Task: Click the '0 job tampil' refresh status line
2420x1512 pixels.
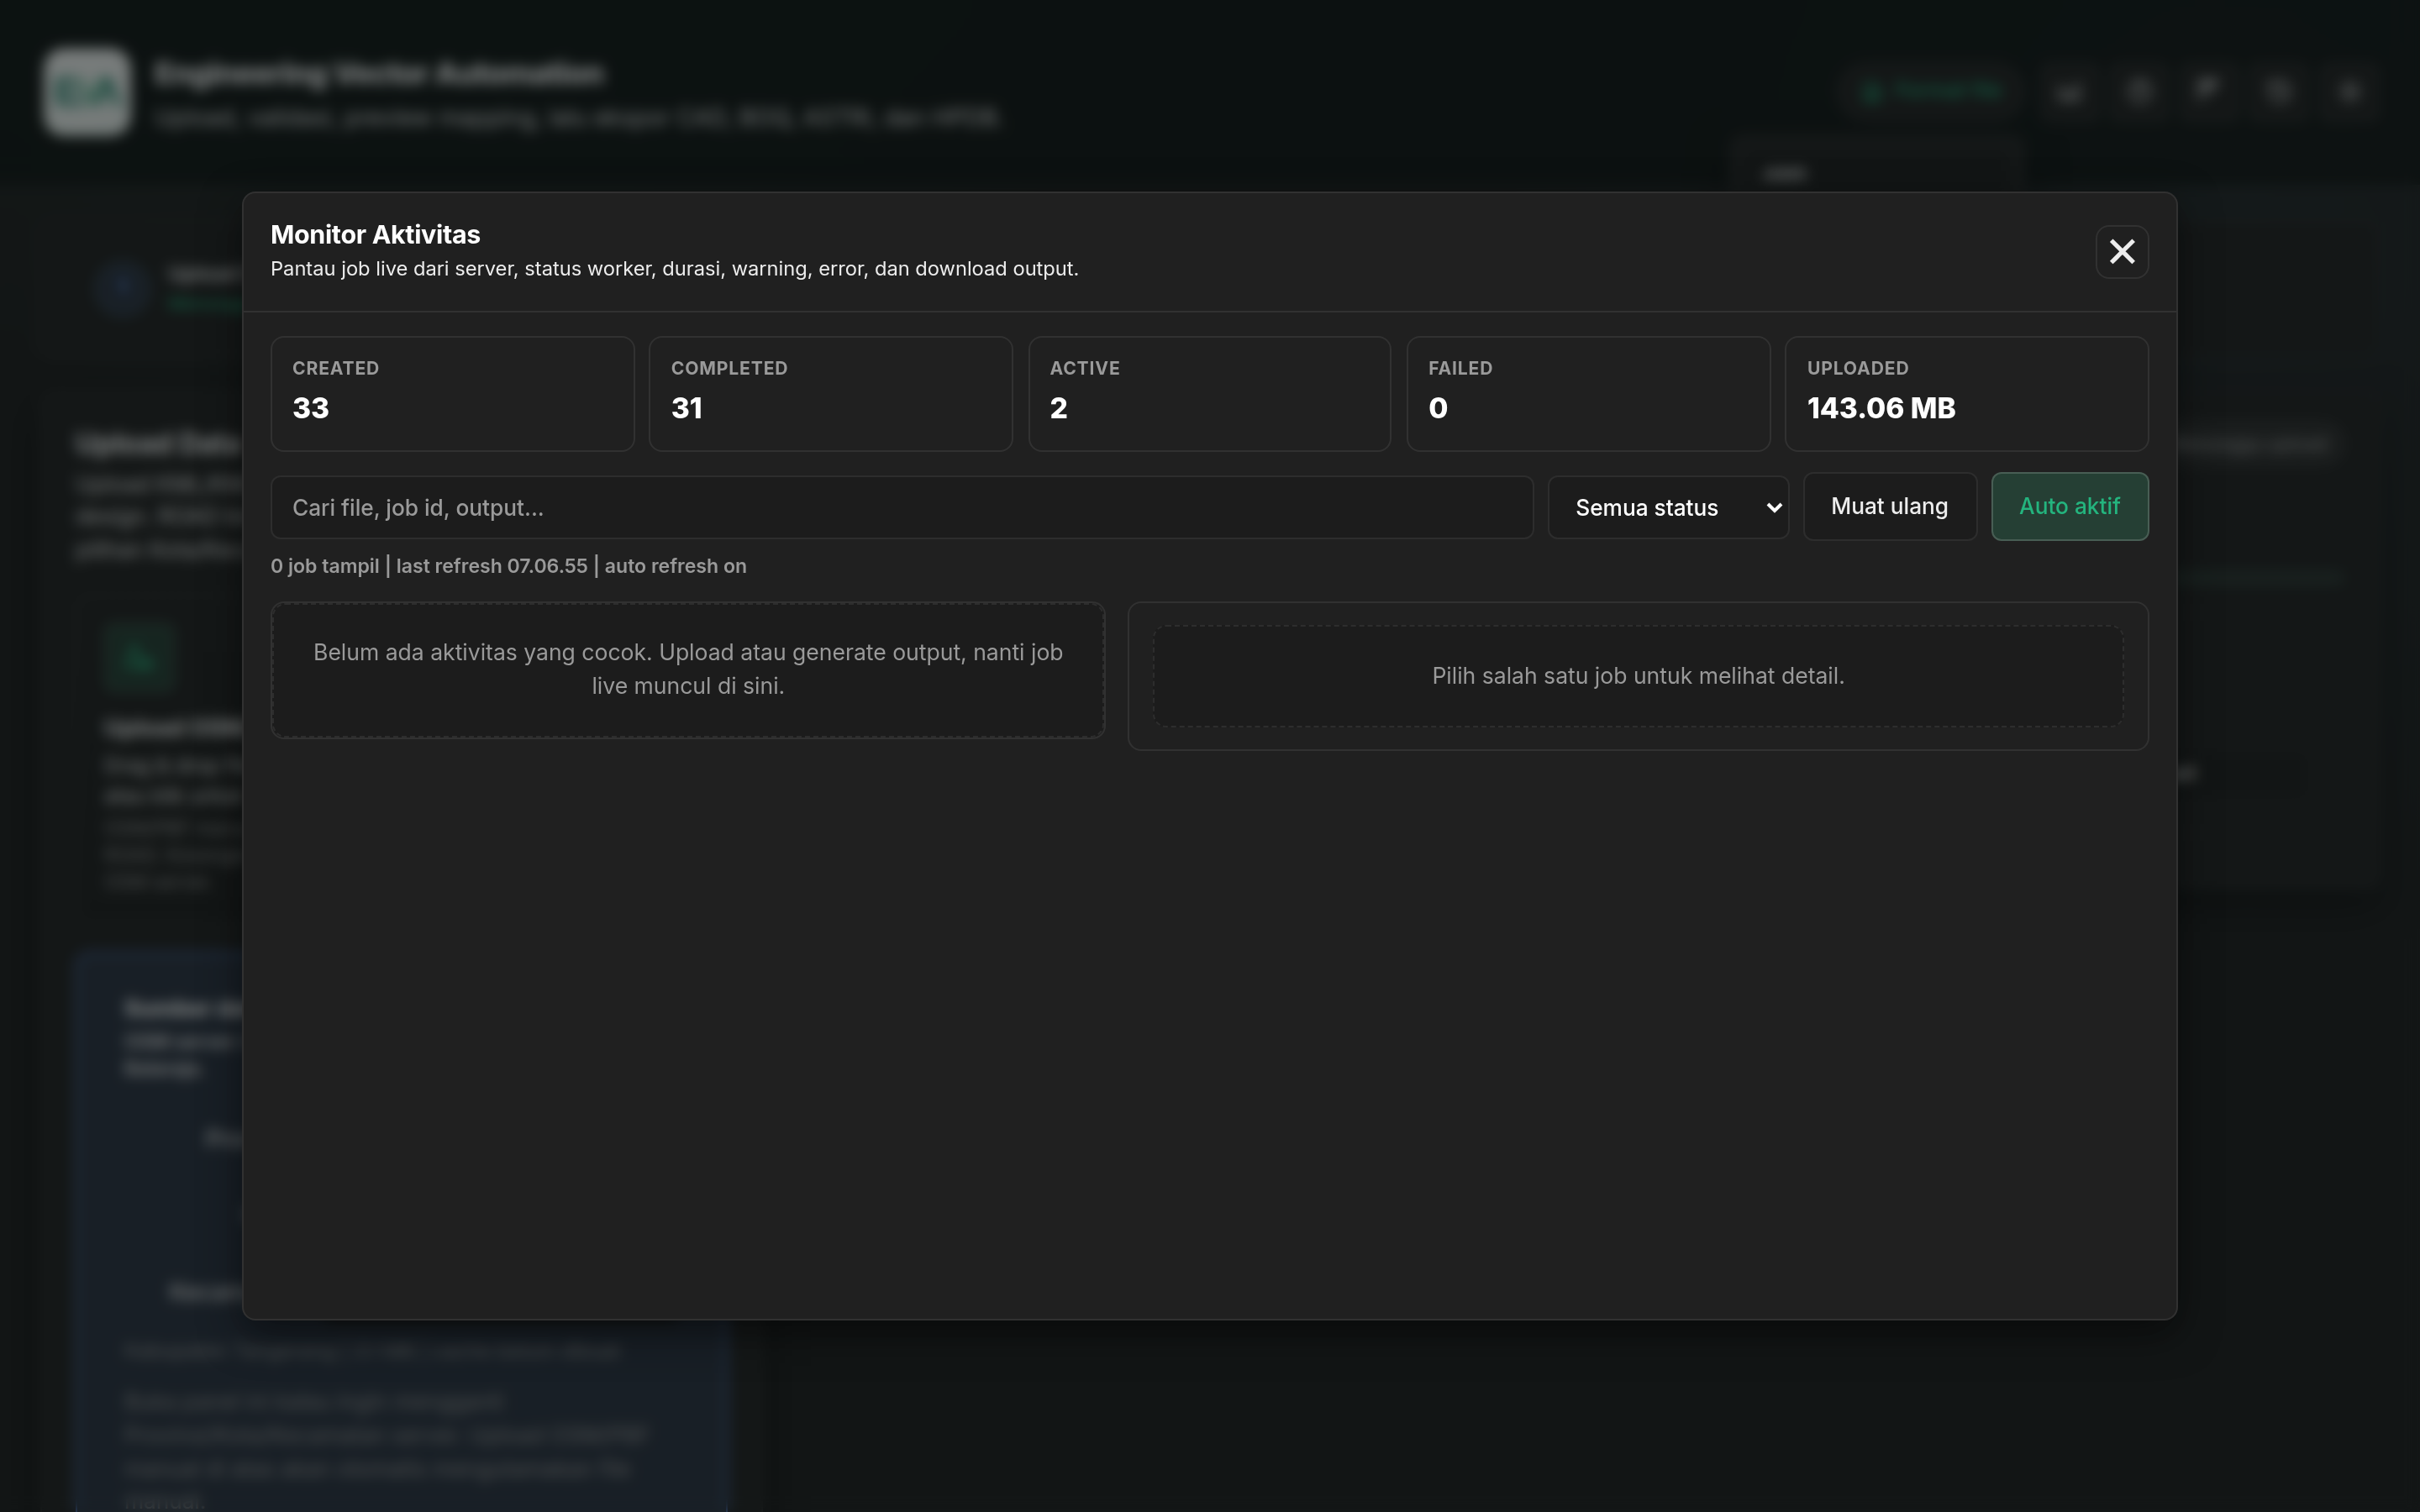Action: [508, 566]
